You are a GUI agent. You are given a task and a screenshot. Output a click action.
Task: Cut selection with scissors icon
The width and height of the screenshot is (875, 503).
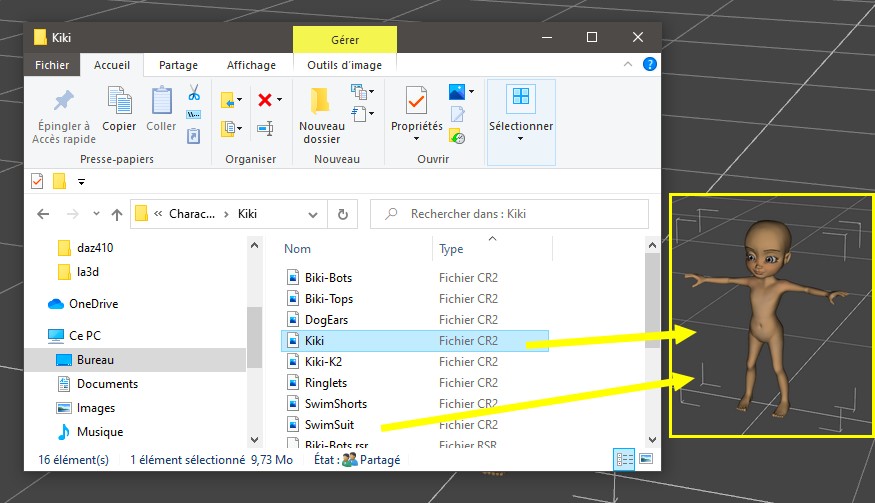194,92
